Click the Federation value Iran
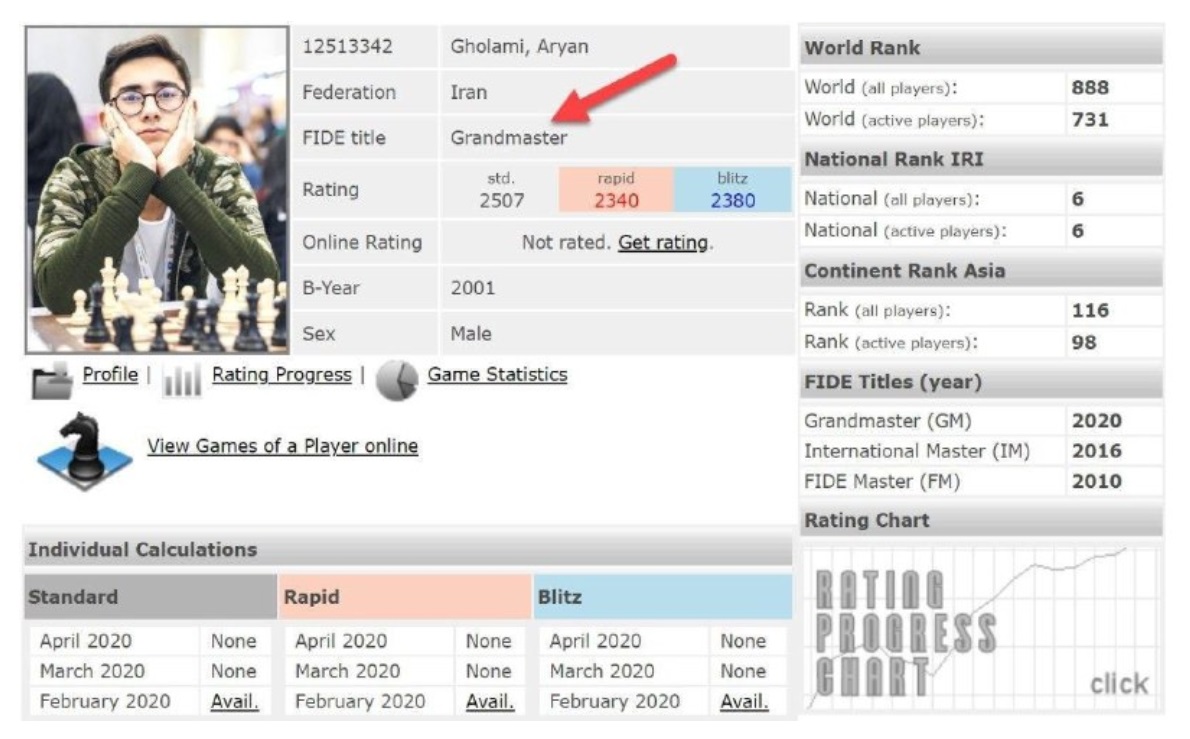Screen dimensions: 1190x739 pos(468,93)
